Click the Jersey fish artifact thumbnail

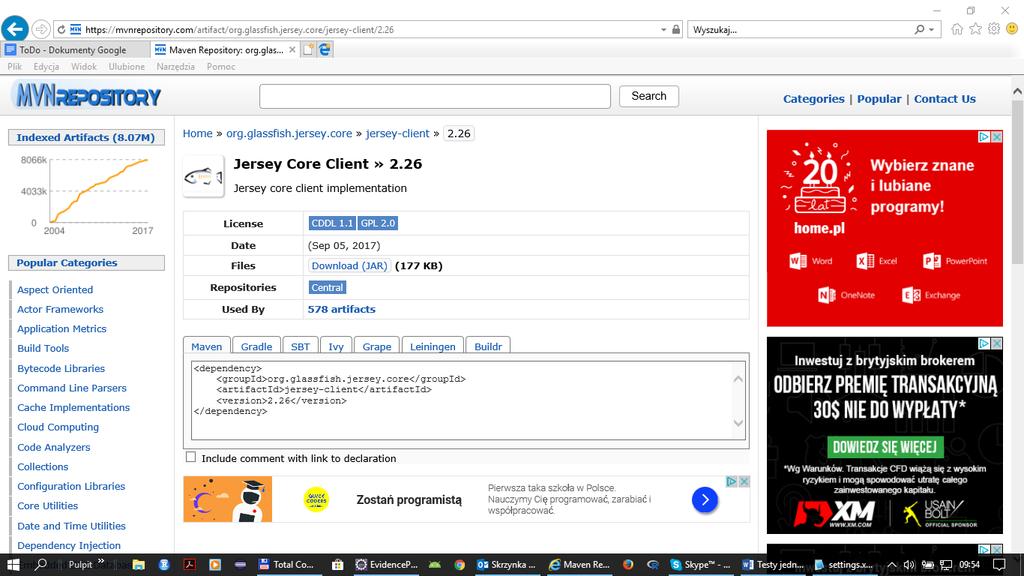point(203,176)
